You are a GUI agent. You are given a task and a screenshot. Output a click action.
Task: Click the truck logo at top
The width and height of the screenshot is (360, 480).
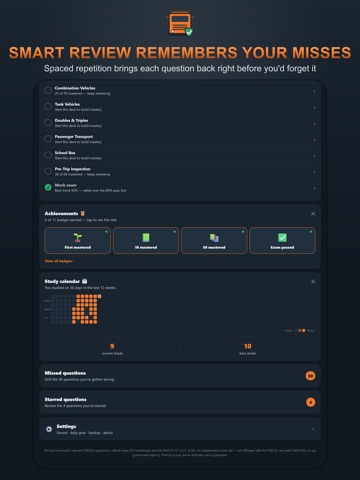pyautogui.click(x=180, y=23)
